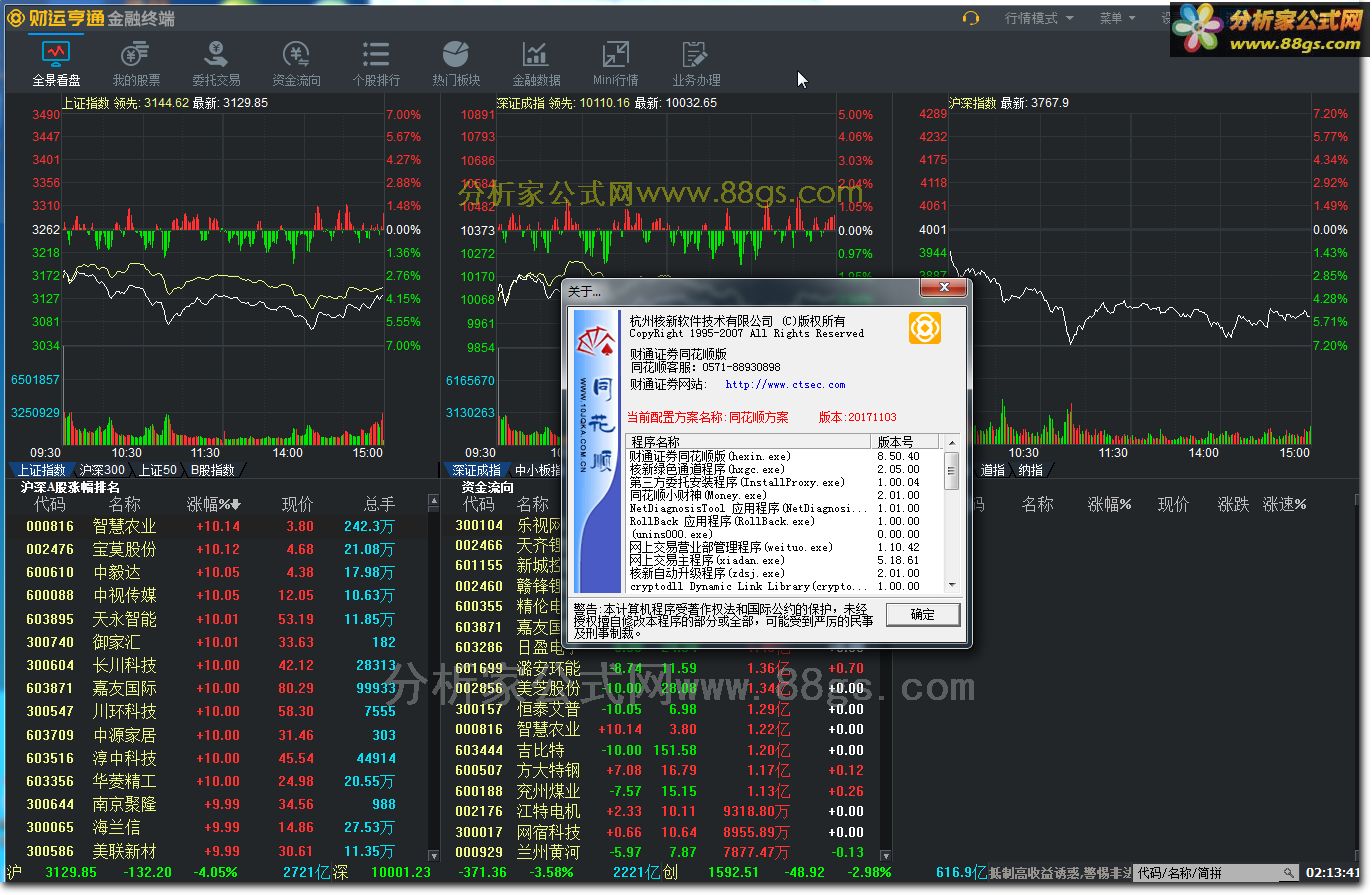Click the 总手 column header in 沪深A股涨幅排名

pyautogui.click(x=379, y=504)
